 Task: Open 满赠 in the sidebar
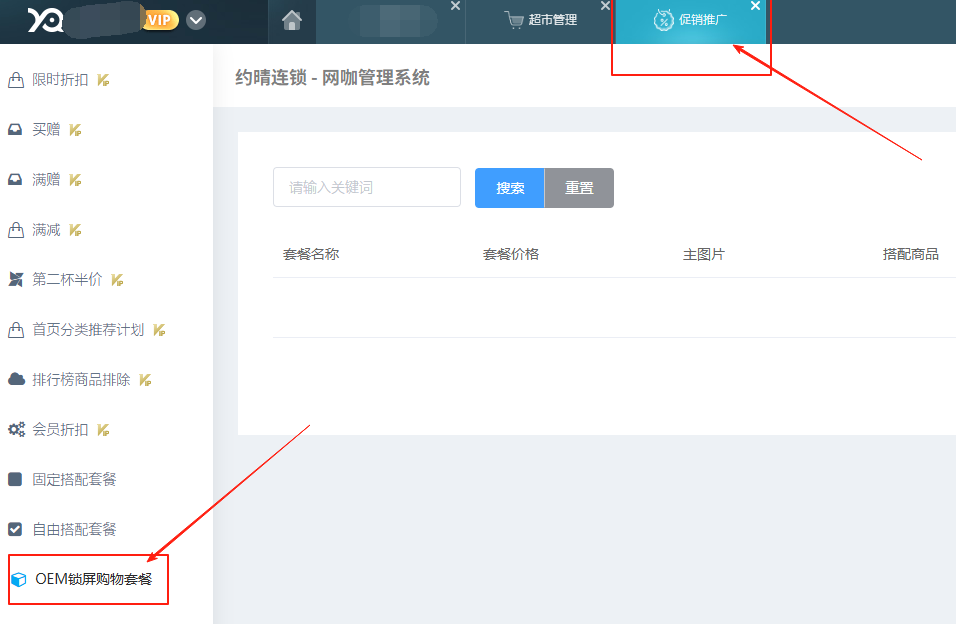click(x=46, y=179)
